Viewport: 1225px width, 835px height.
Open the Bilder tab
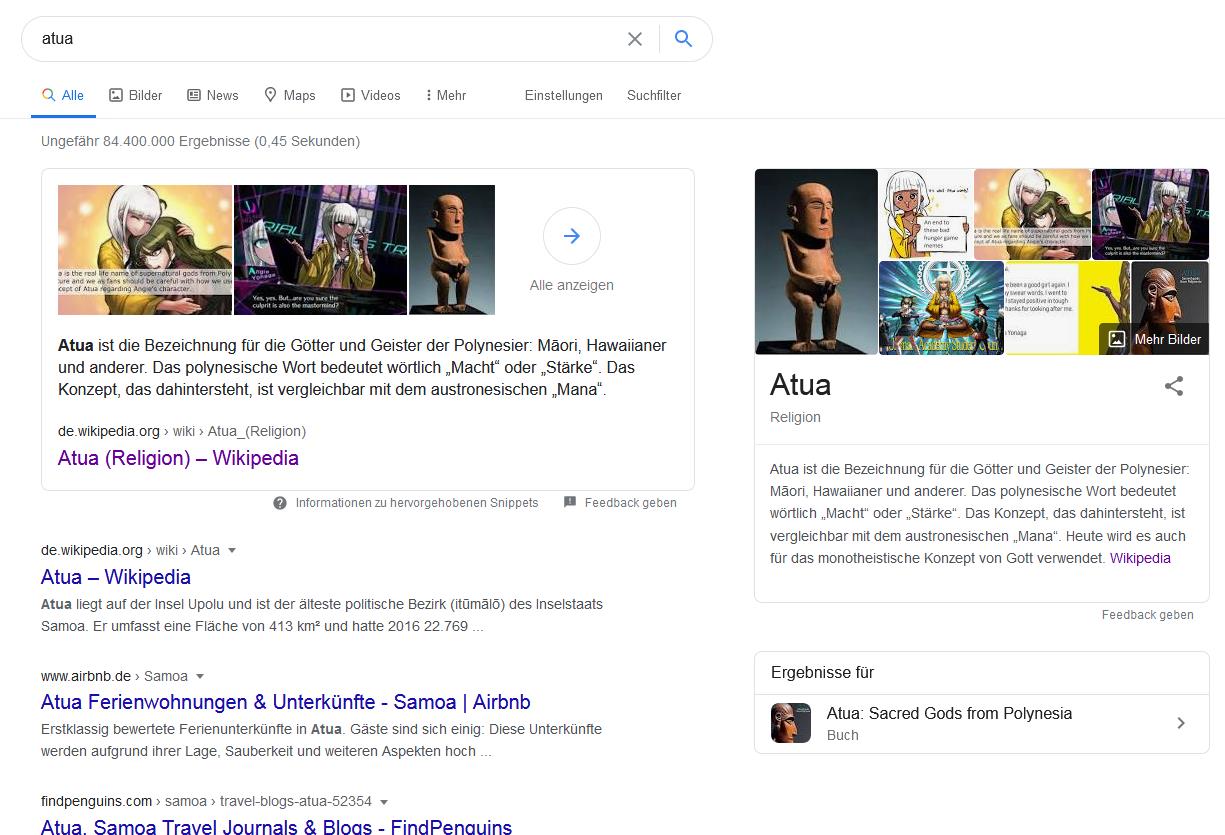(x=135, y=95)
